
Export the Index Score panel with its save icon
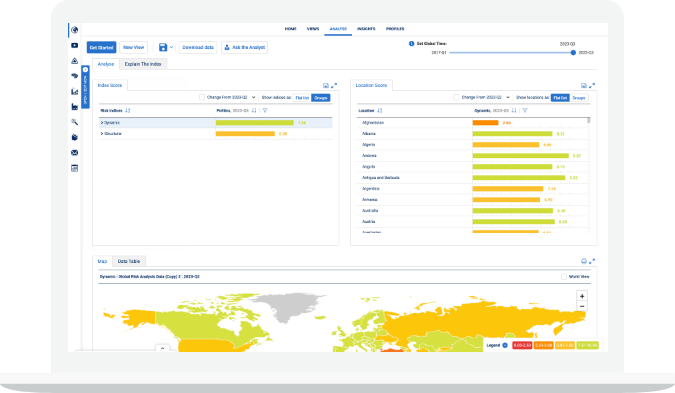[326, 86]
